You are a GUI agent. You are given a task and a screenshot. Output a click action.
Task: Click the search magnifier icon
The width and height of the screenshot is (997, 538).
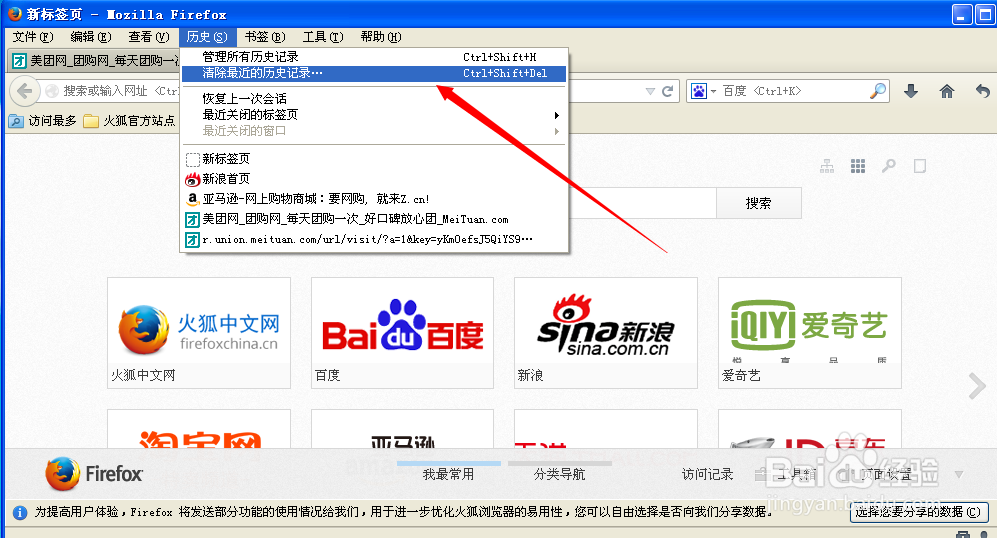(x=878, y=91)
